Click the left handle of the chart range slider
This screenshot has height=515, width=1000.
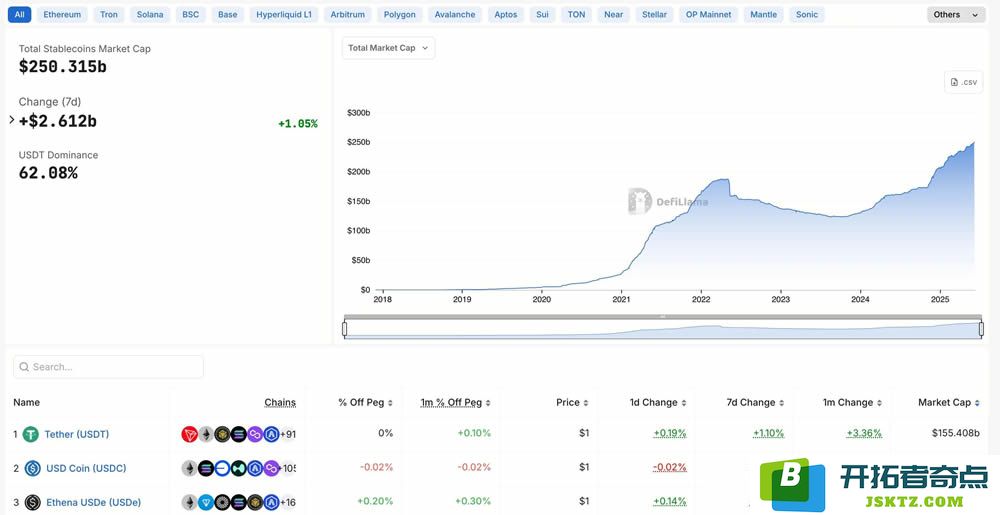(x=344, y=329)
